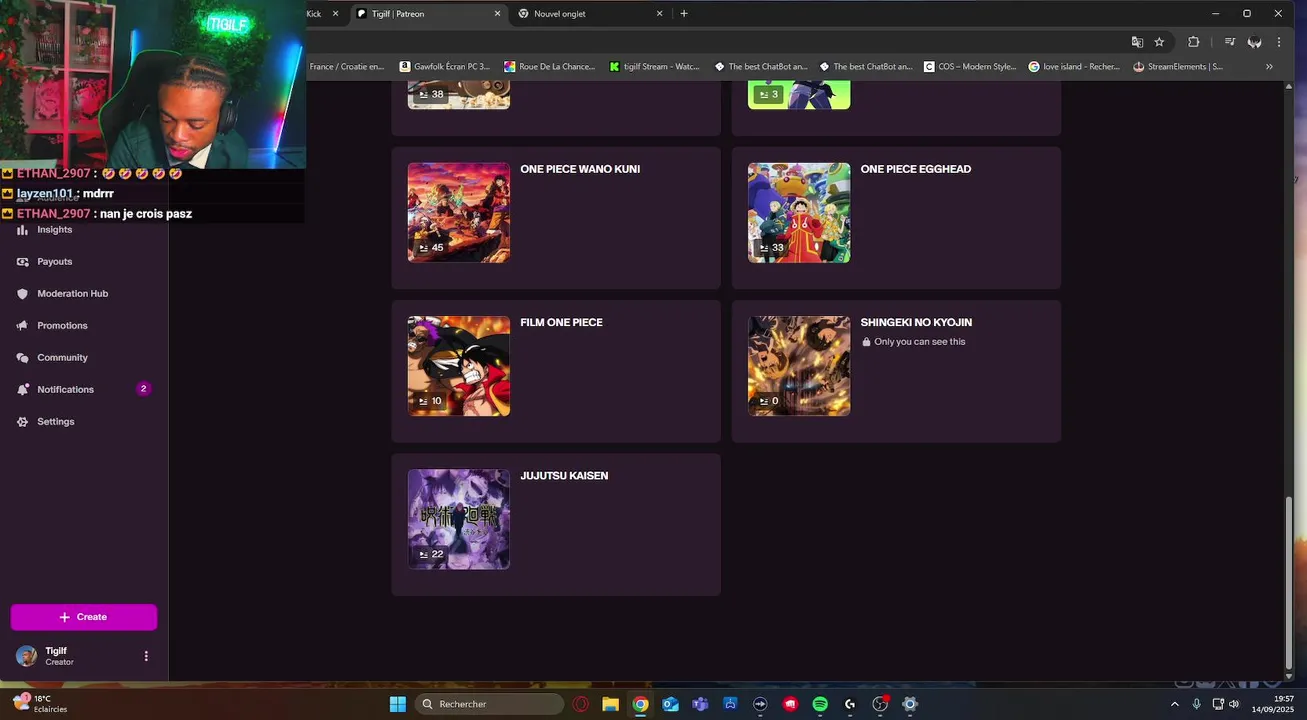Image resolution: width=1307 pixels, height=720 pixels.
Task: Expand the hidden system tray icons
Action: click(1175, 704)
